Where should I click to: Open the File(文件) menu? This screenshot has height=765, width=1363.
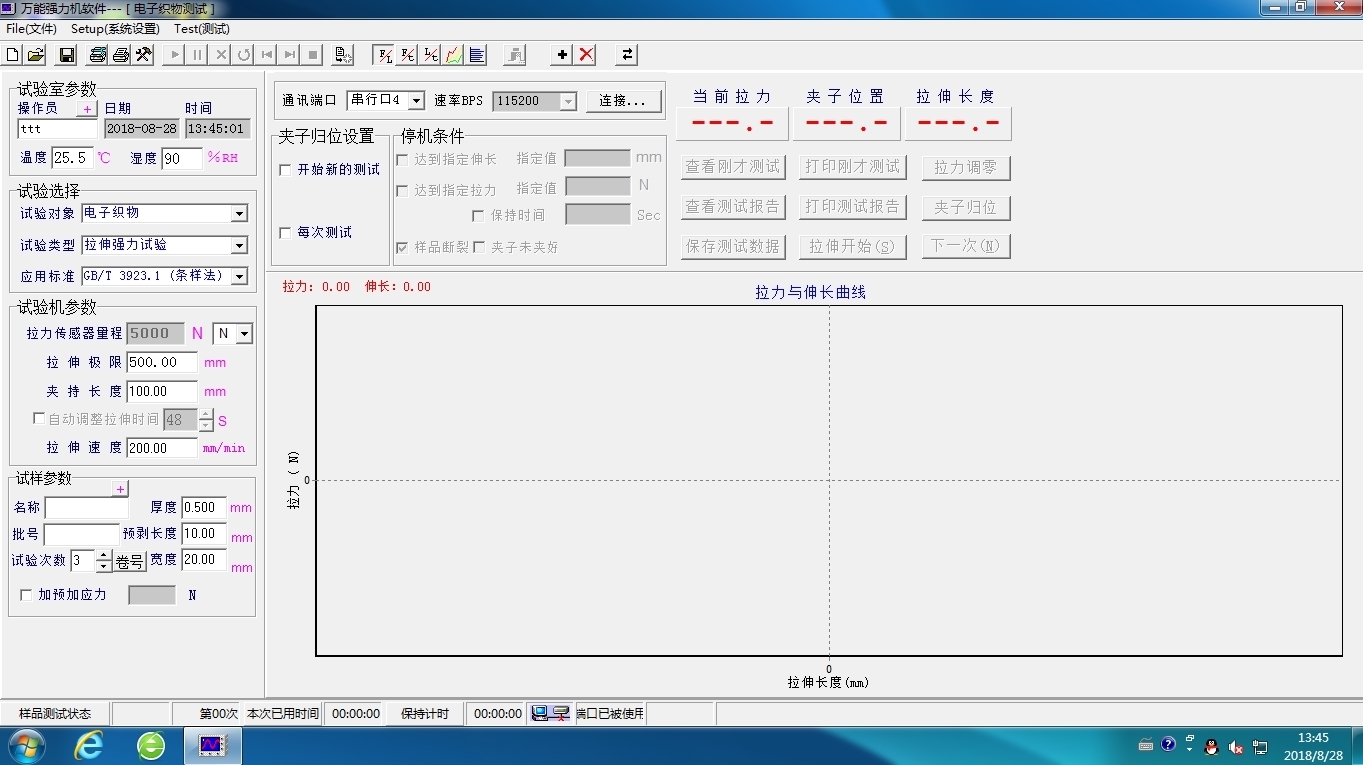point(31,29)
